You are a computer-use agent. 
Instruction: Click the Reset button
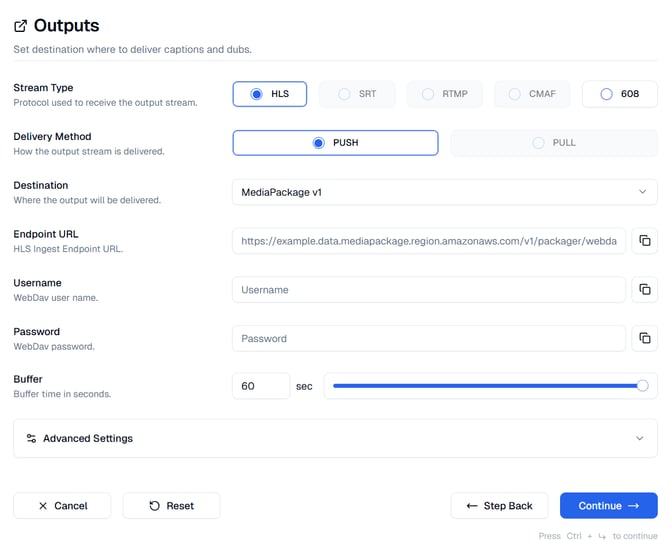(171, 506)
